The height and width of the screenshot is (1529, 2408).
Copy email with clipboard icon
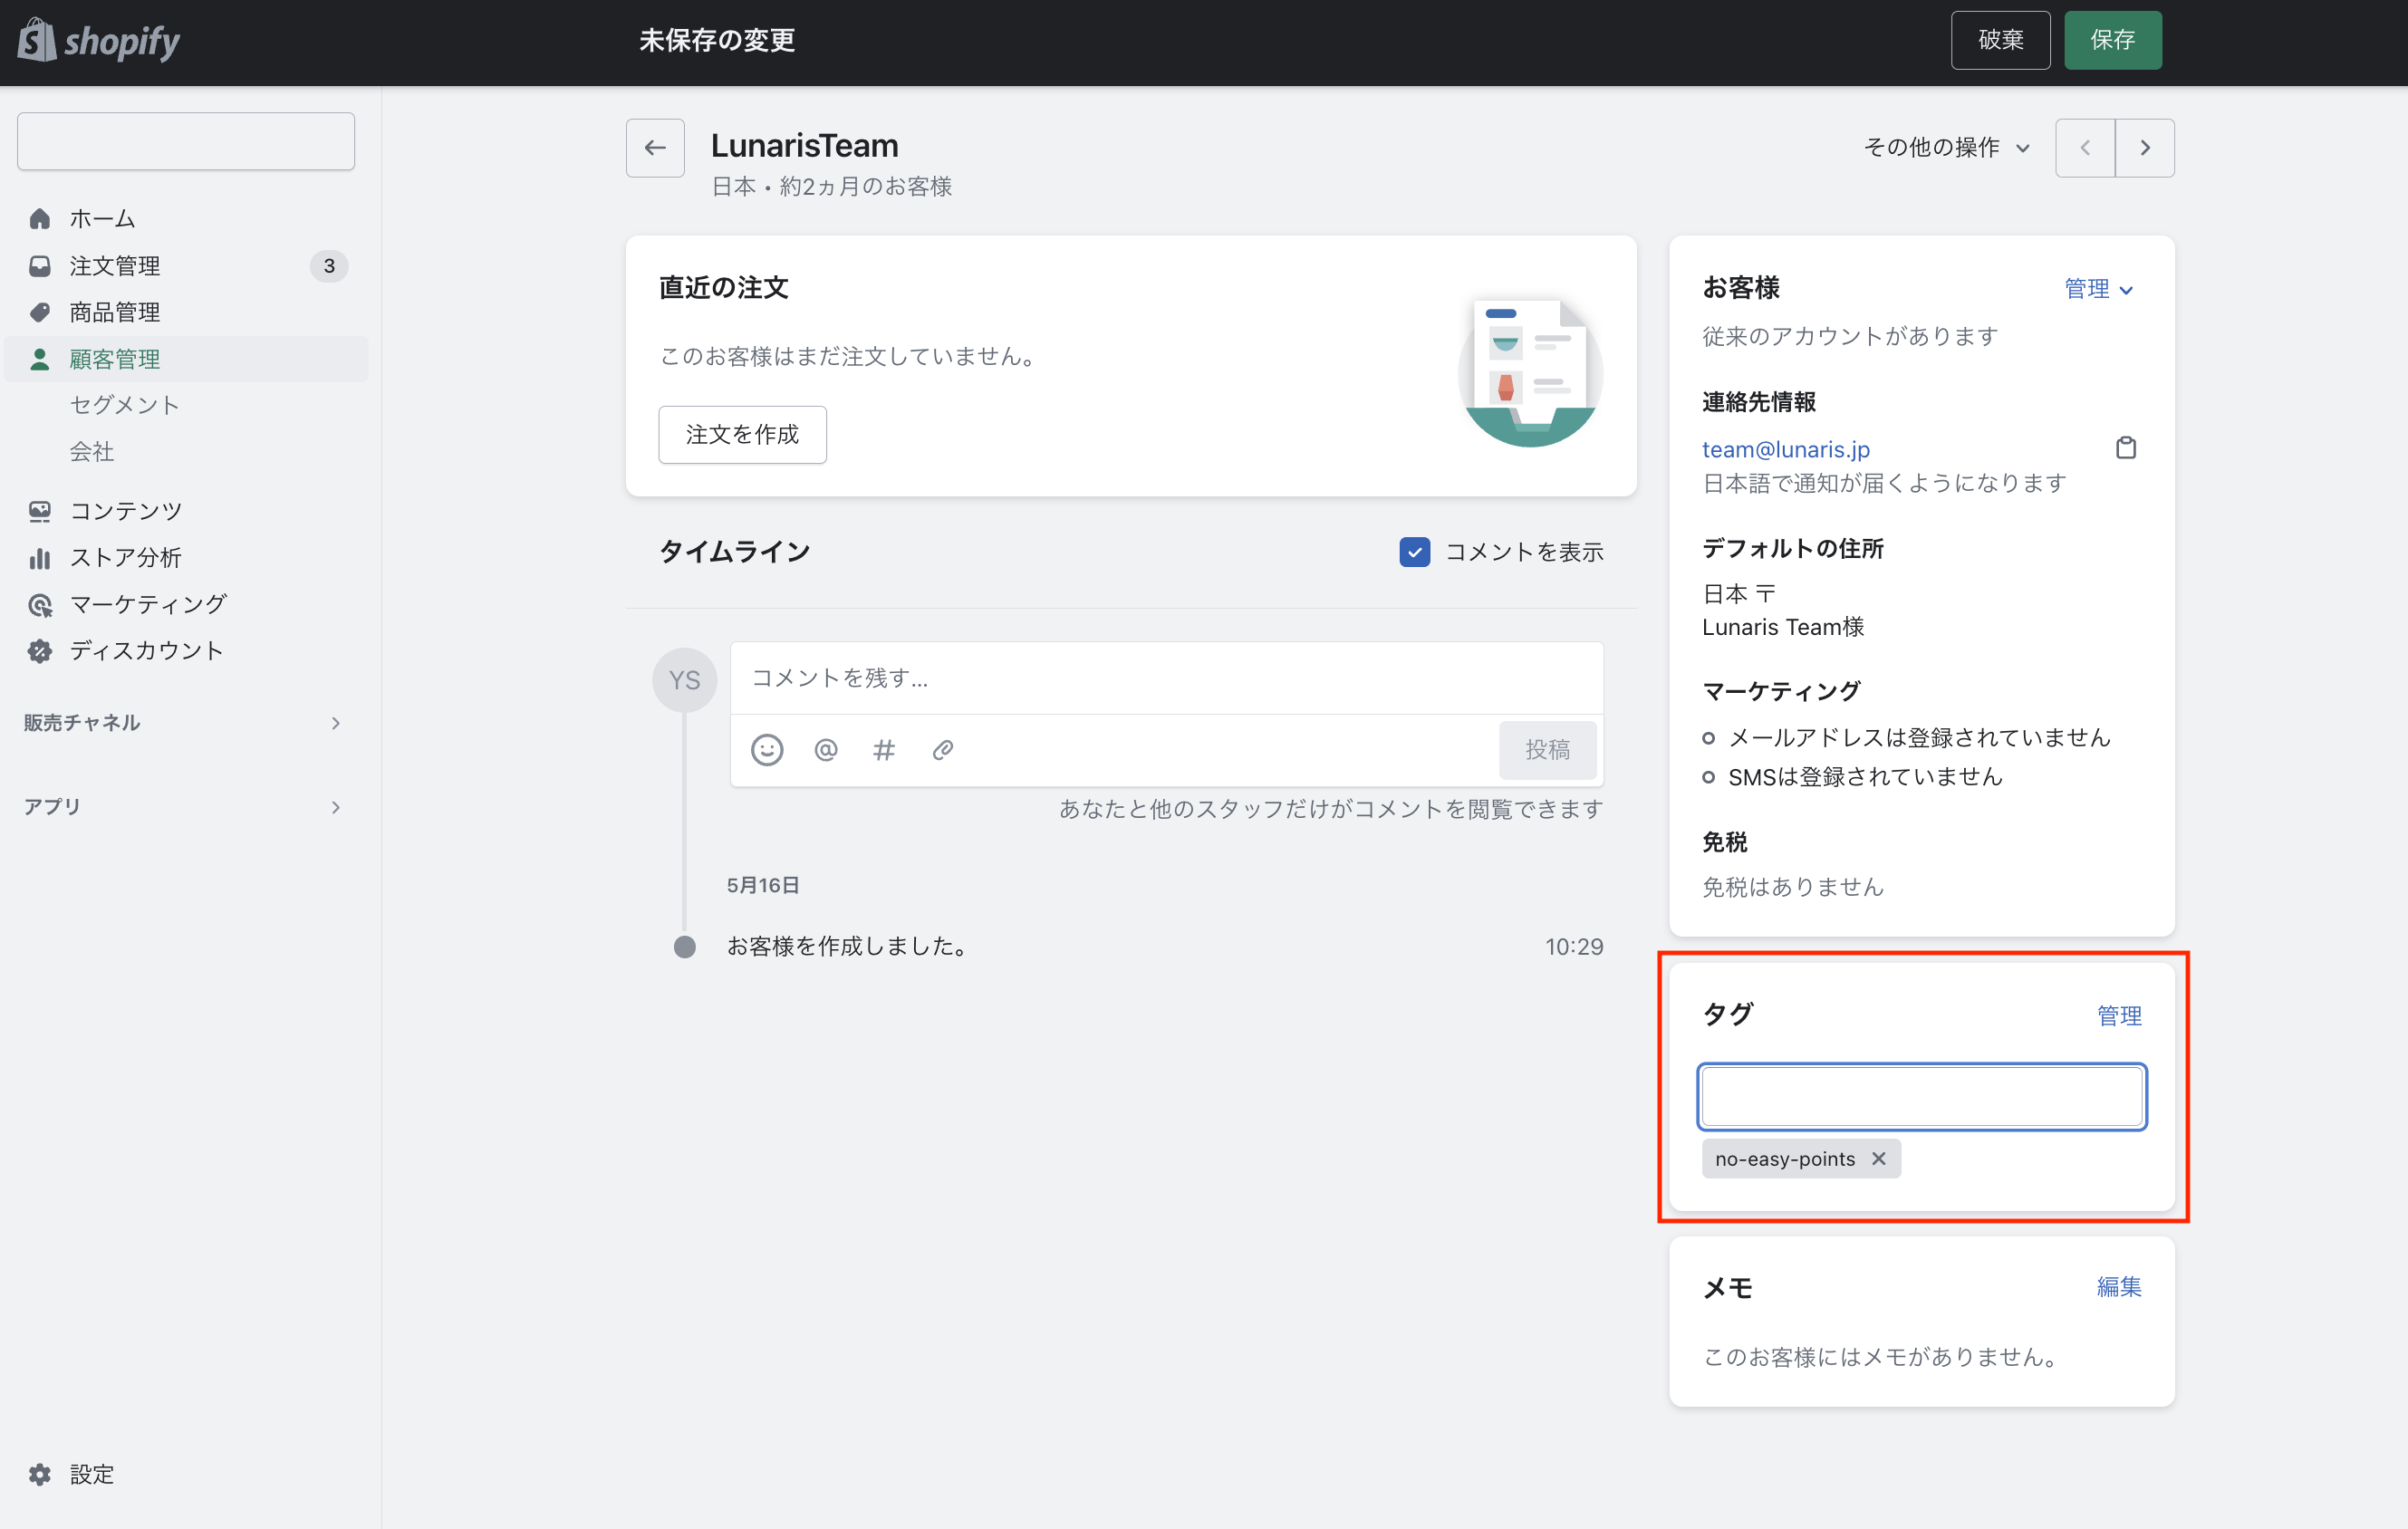[2125, 448]
